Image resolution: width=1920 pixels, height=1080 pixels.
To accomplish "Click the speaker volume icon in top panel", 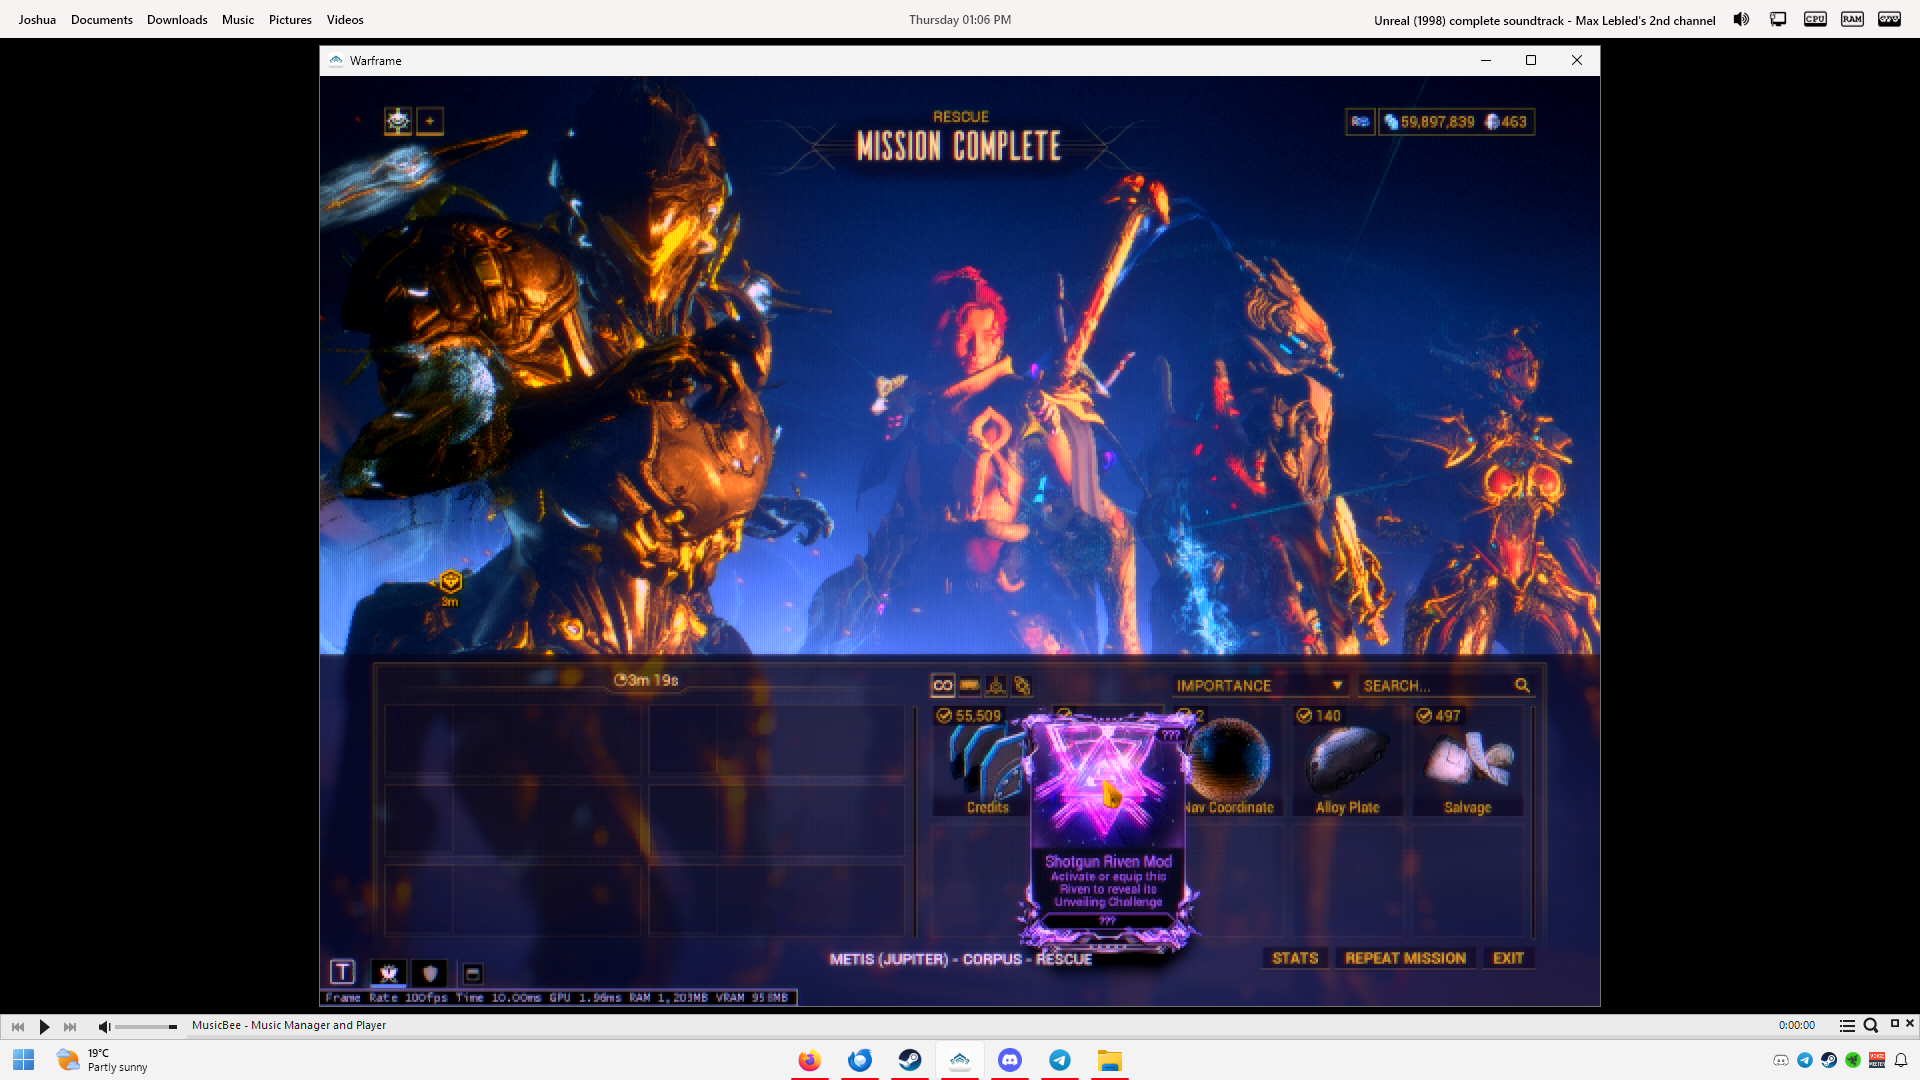I will [x=1741, y=19].
